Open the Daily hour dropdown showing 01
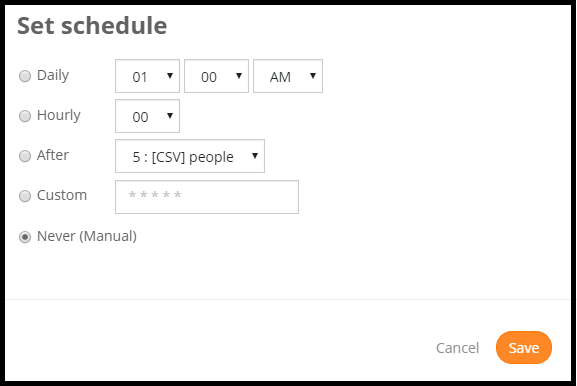The image size is (577, 386). [147, 76]
